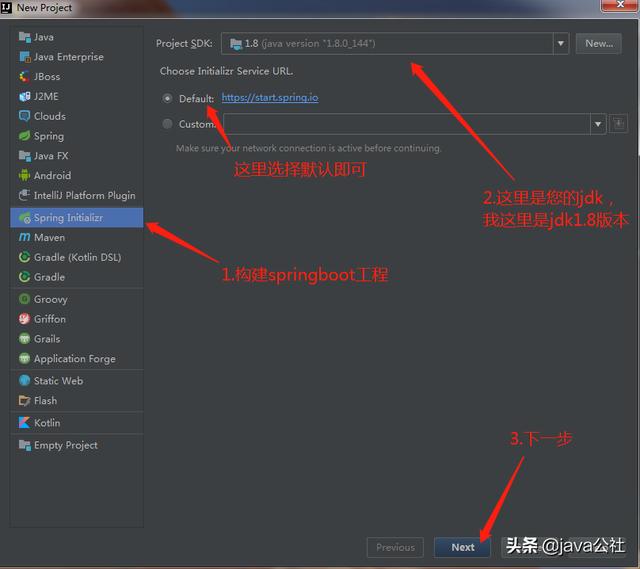Viewport: 640px width, 569px height.
Task: Select Flash label in list
Action: pyautogui.click(x=45, y=400)
